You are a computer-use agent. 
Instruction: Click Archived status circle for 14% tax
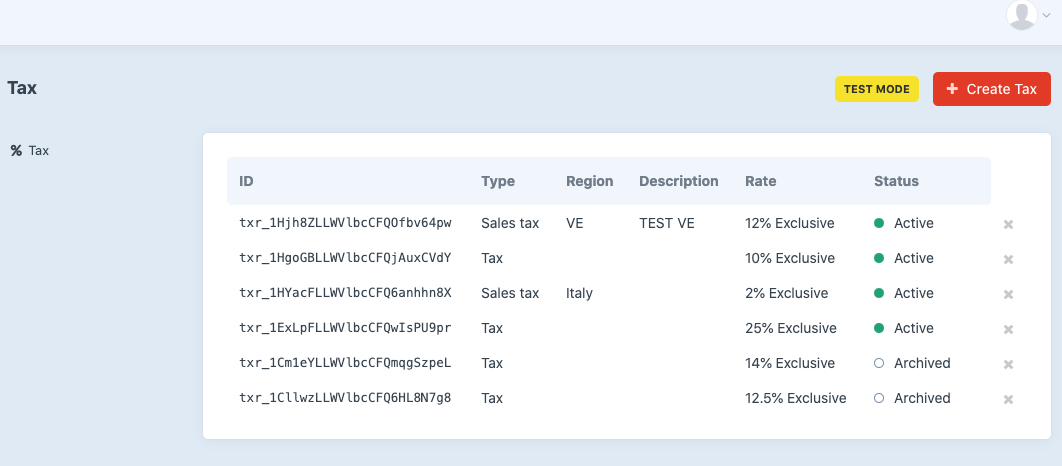point(879,363)
